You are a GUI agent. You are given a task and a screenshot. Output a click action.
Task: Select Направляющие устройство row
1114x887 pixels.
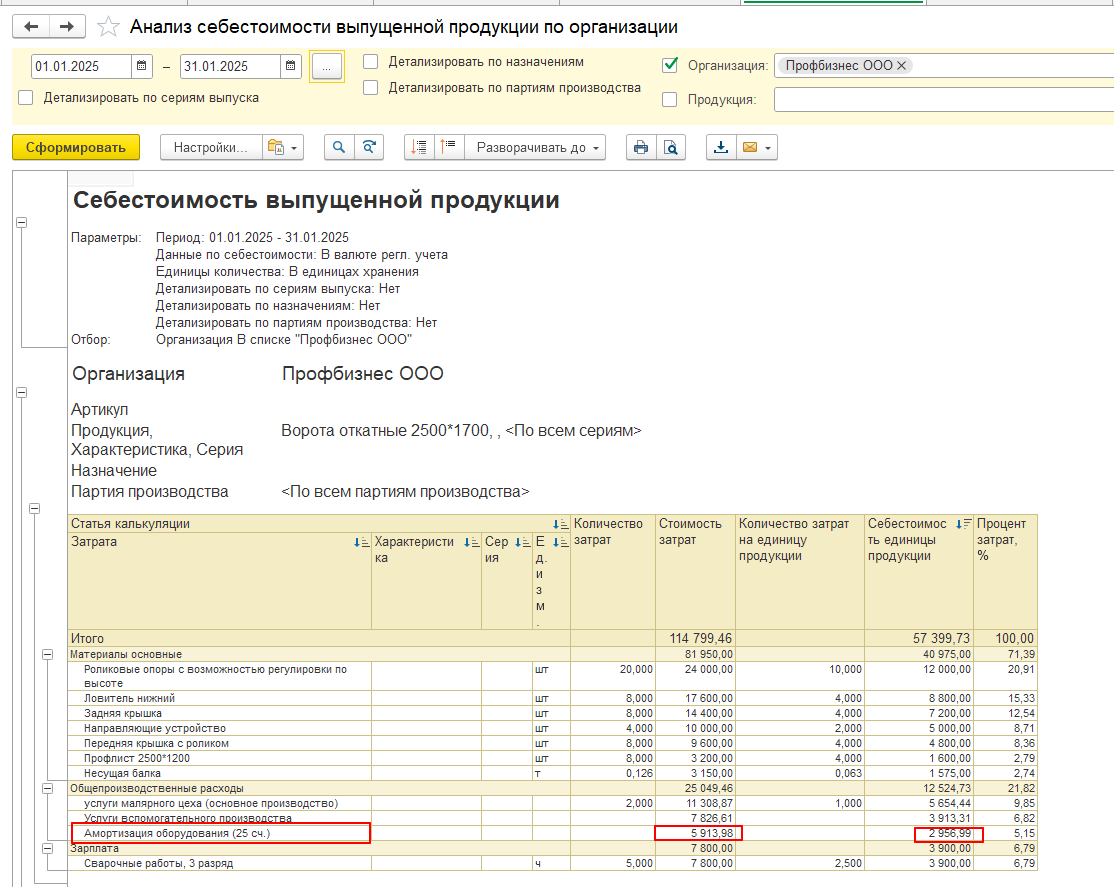[553, 729]
